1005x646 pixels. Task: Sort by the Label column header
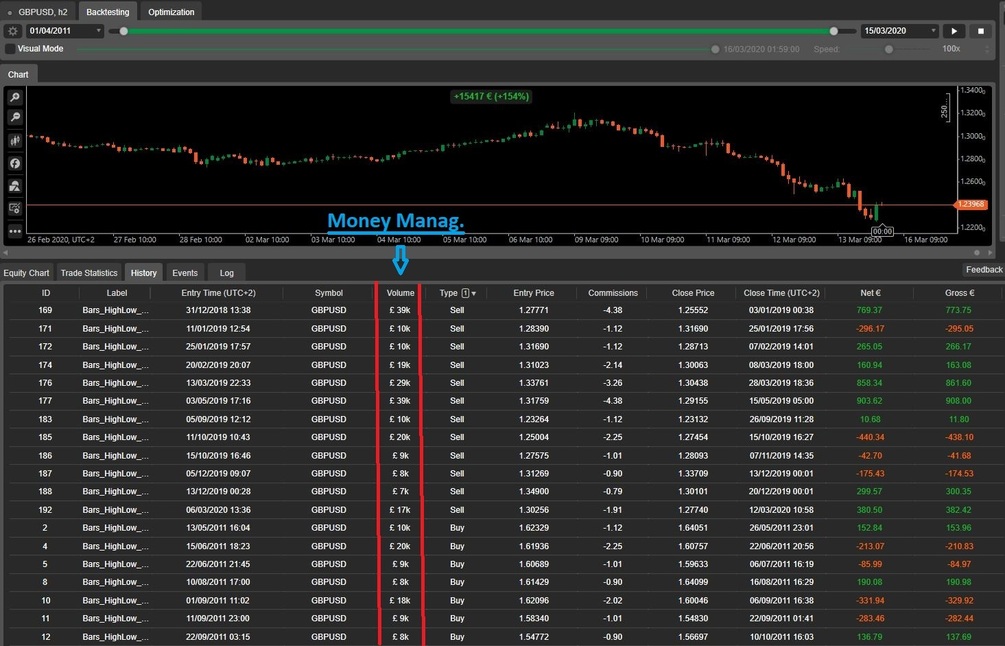tap(117, 293)
